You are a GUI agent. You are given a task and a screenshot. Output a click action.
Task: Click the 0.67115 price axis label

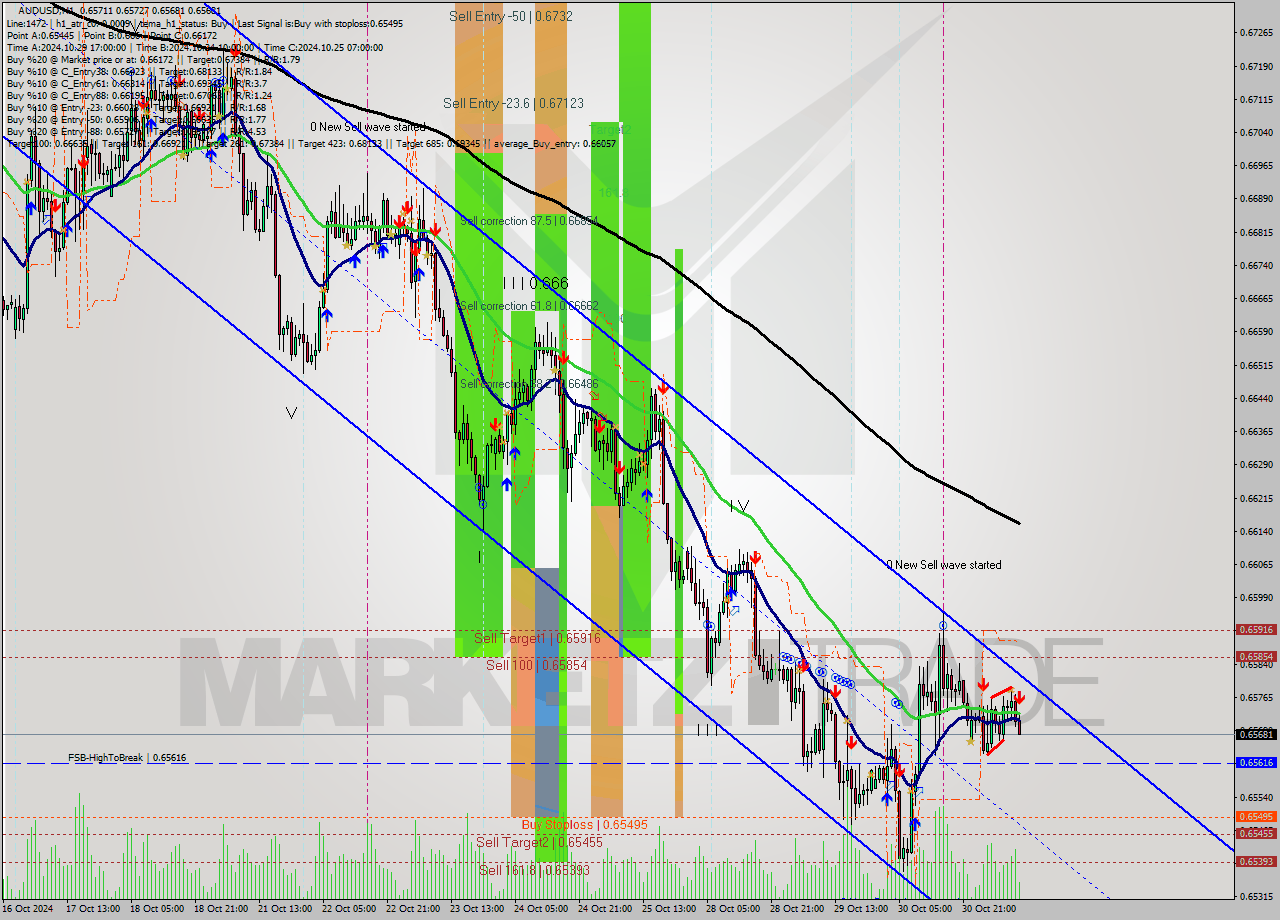(x=1255, y=100)
